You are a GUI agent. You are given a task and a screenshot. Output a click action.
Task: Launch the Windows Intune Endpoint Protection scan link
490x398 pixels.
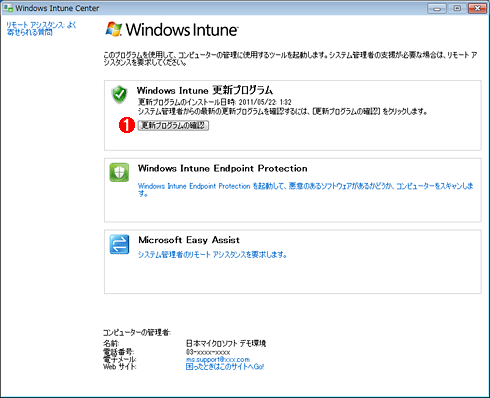click(305, 189)
